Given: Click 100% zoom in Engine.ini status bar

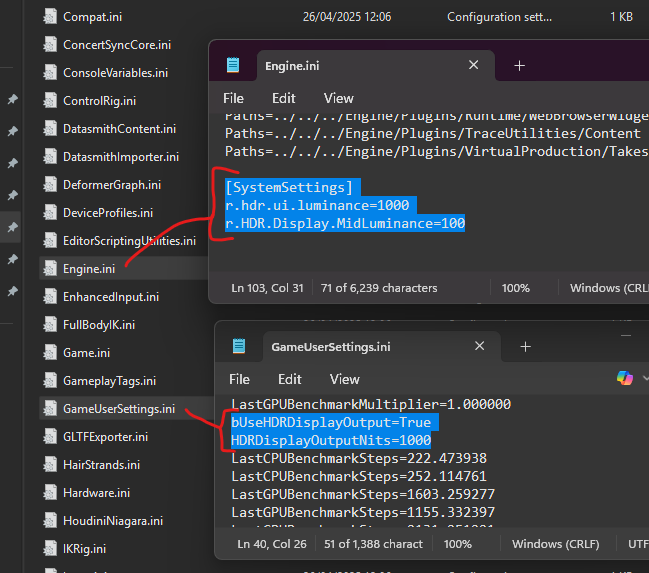Looking at the screenshot, I should point(516,288).
